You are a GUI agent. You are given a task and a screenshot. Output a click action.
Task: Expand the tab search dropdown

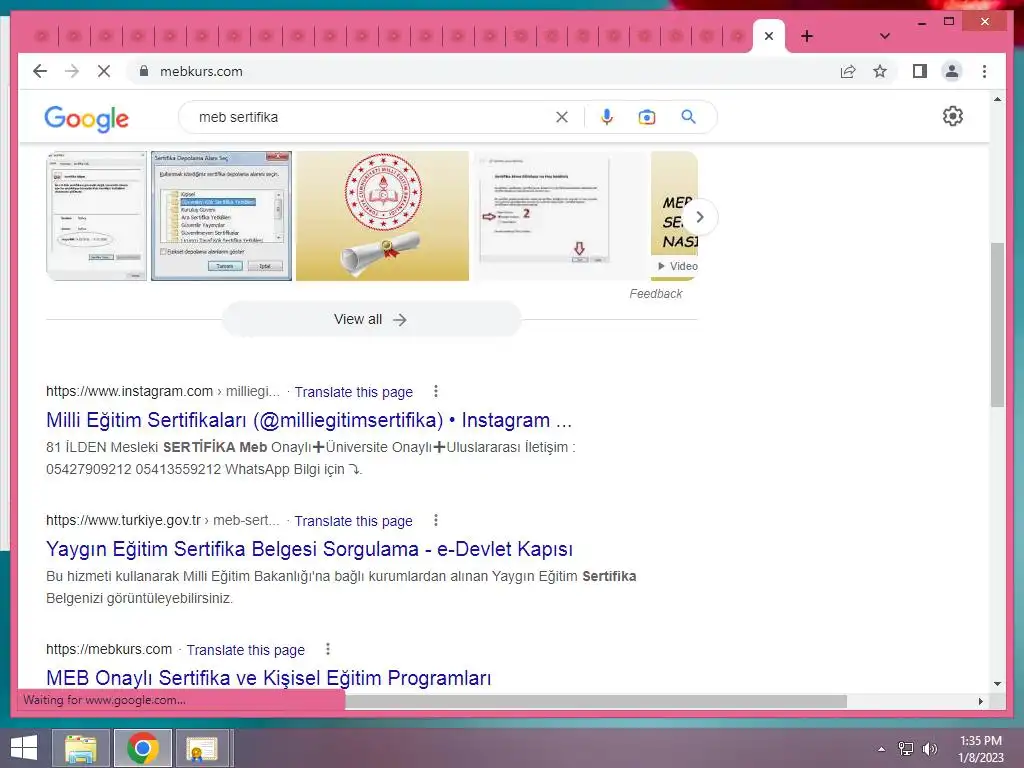(x=884, y=36)
